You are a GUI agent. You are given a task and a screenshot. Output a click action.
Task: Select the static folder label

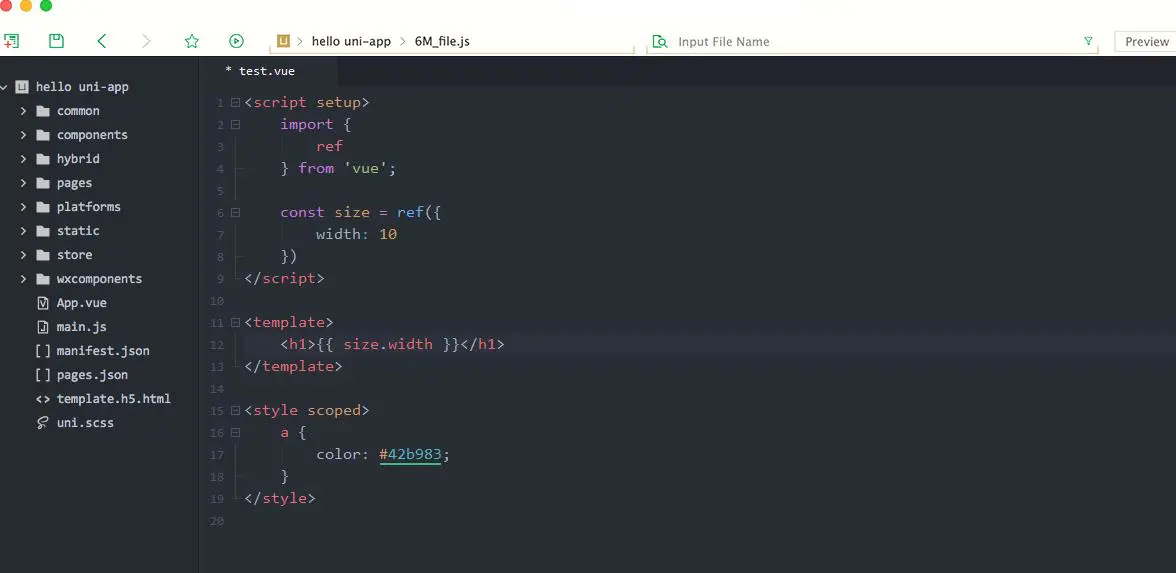78,231
